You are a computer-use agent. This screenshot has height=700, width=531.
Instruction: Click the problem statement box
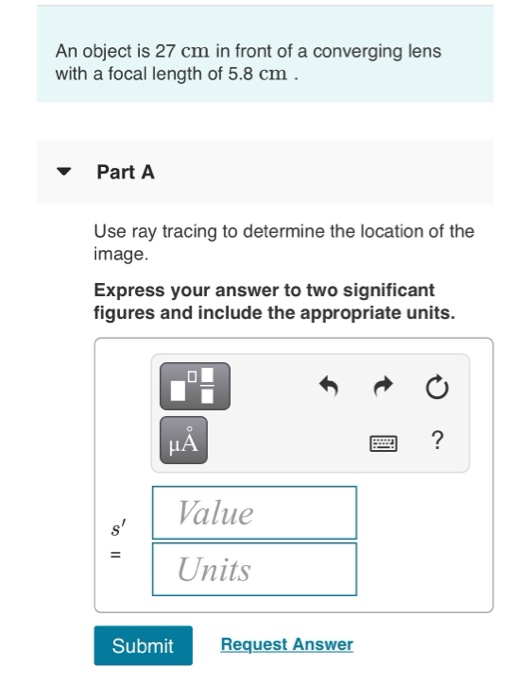(x=265, y=54)
